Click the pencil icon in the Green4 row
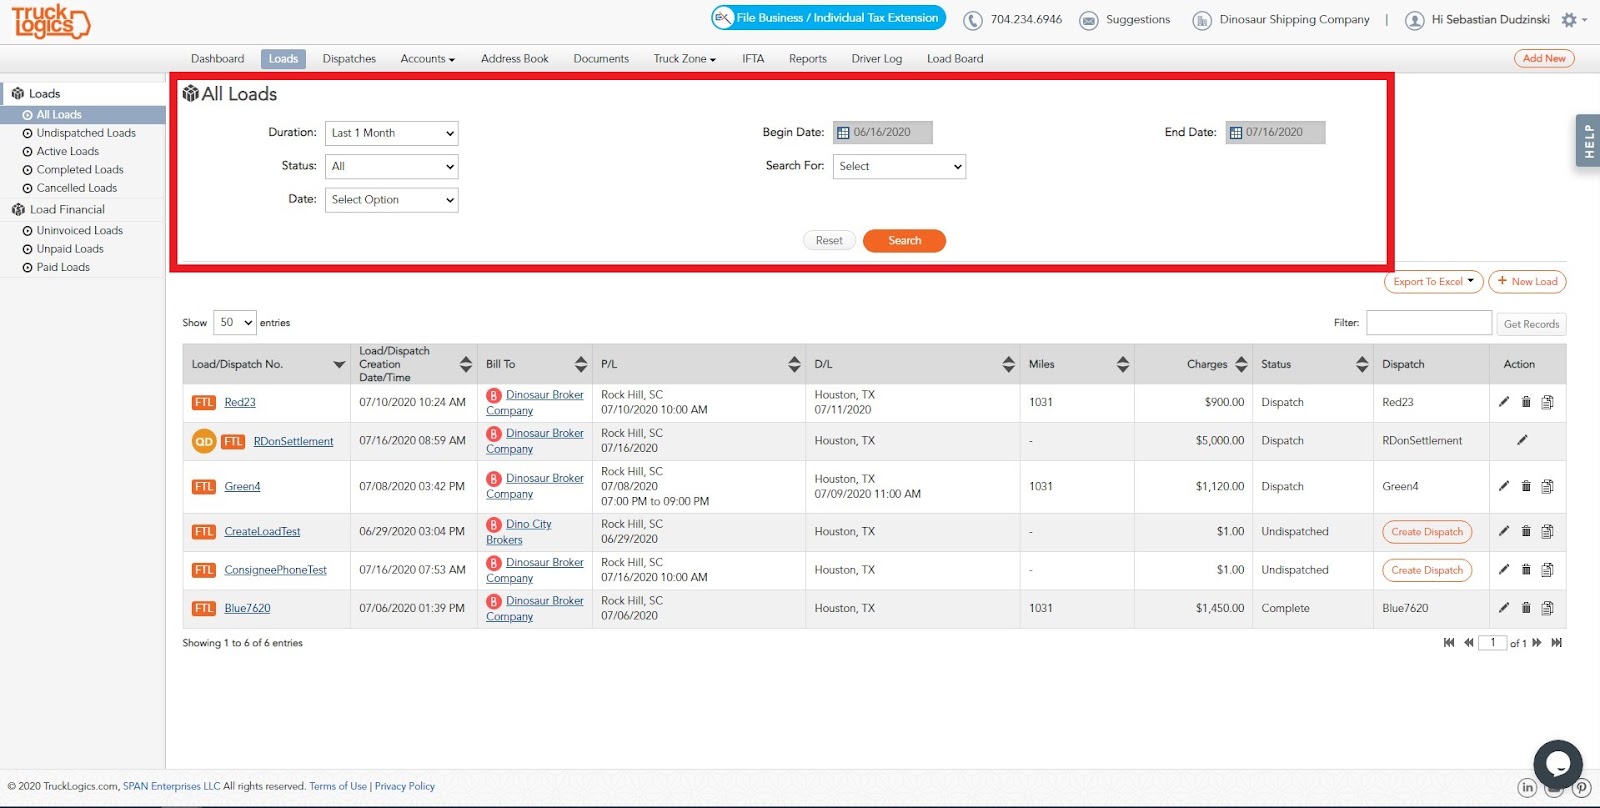 pos(1504,486)
